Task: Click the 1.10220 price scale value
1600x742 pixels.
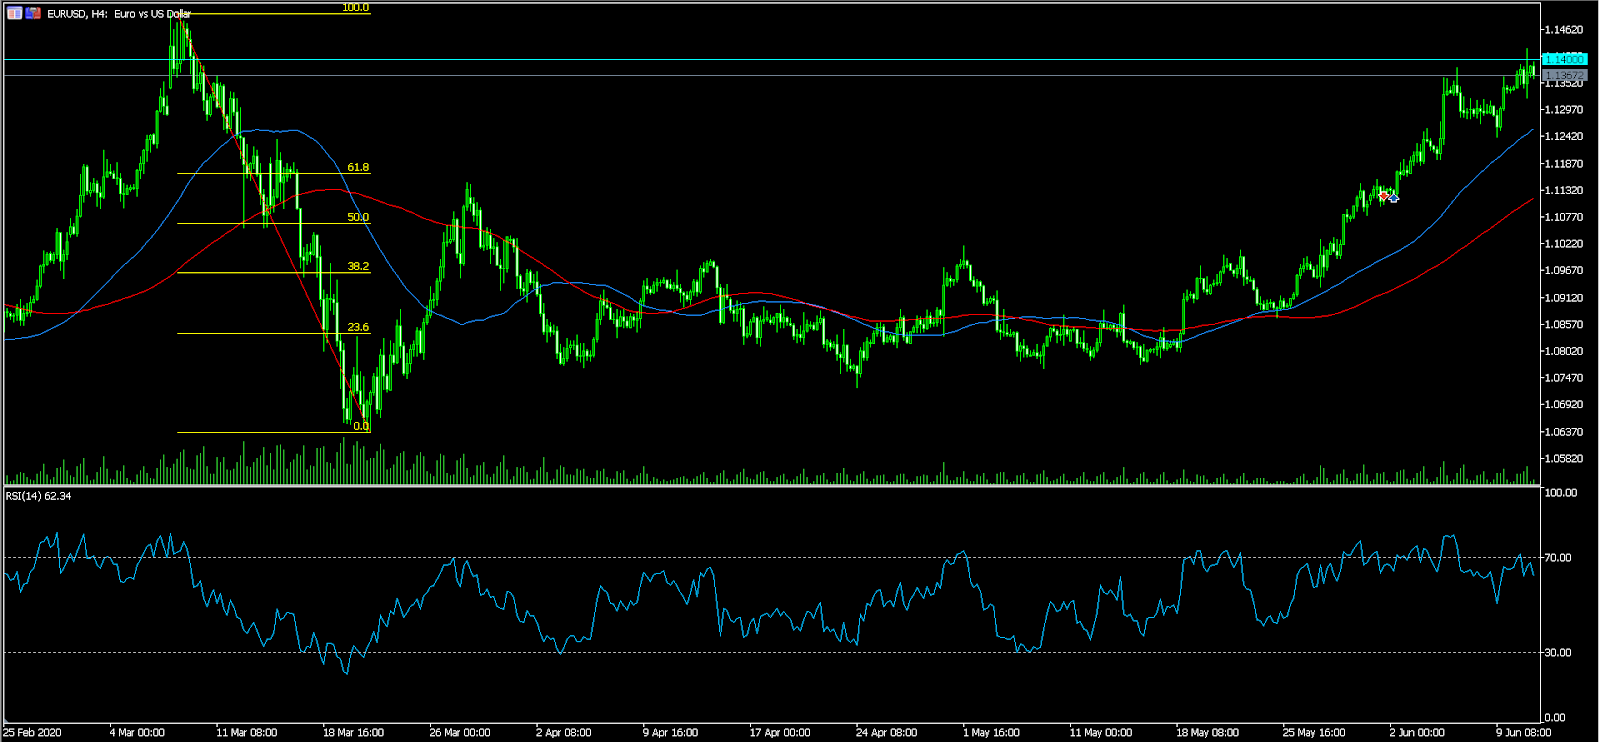Action: [x=1564, y=244]
